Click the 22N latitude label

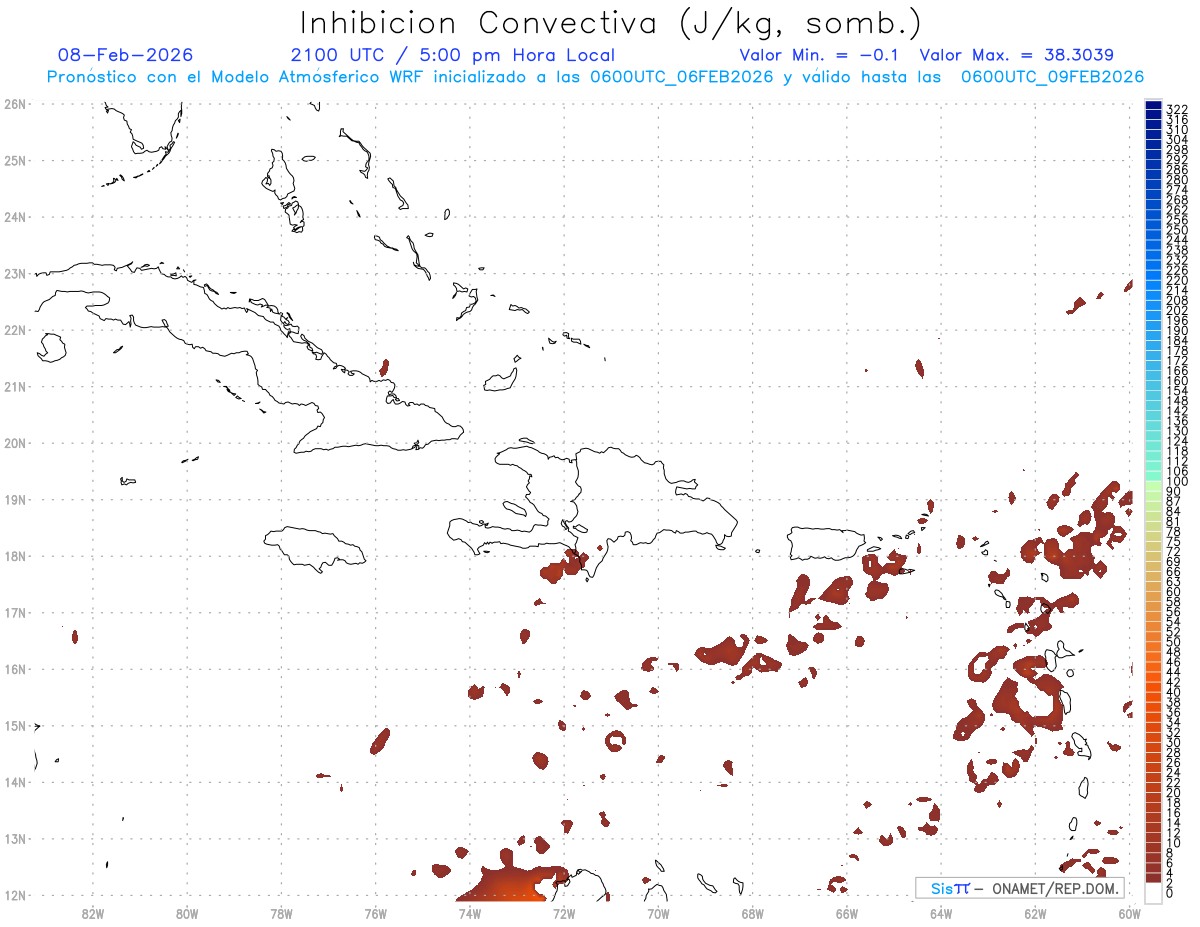(14, 330)
